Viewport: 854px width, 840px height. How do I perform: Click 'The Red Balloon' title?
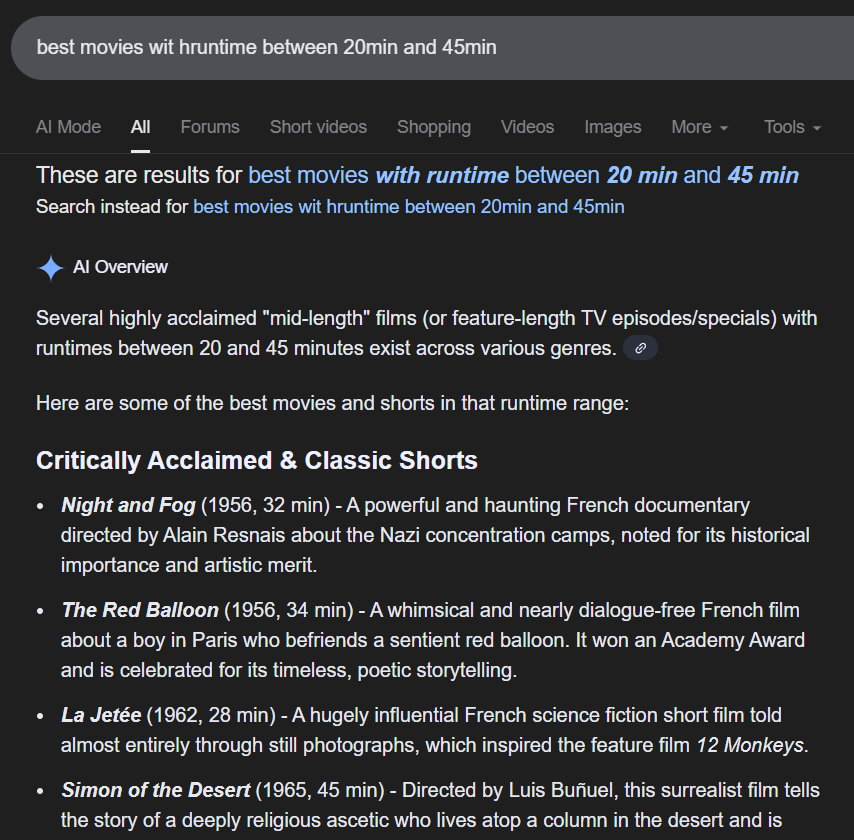(140, 610)
